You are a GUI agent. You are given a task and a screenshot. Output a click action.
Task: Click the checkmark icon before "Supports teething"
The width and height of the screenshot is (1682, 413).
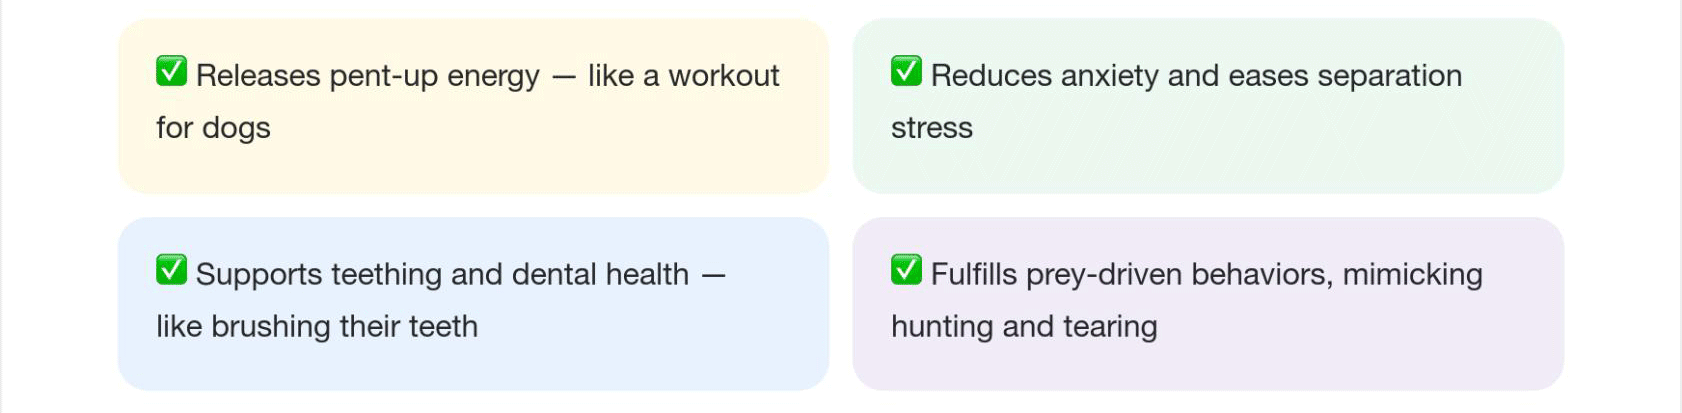pyautogui.click(x=171, y=270)
